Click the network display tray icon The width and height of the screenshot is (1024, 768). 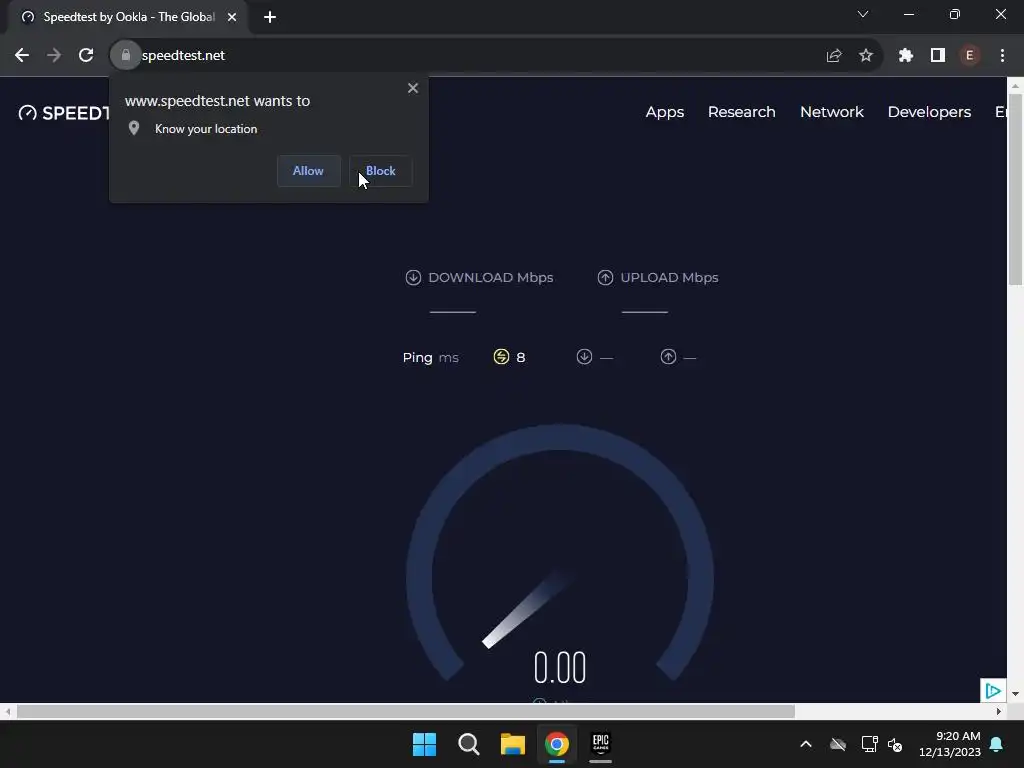[869, 744]
